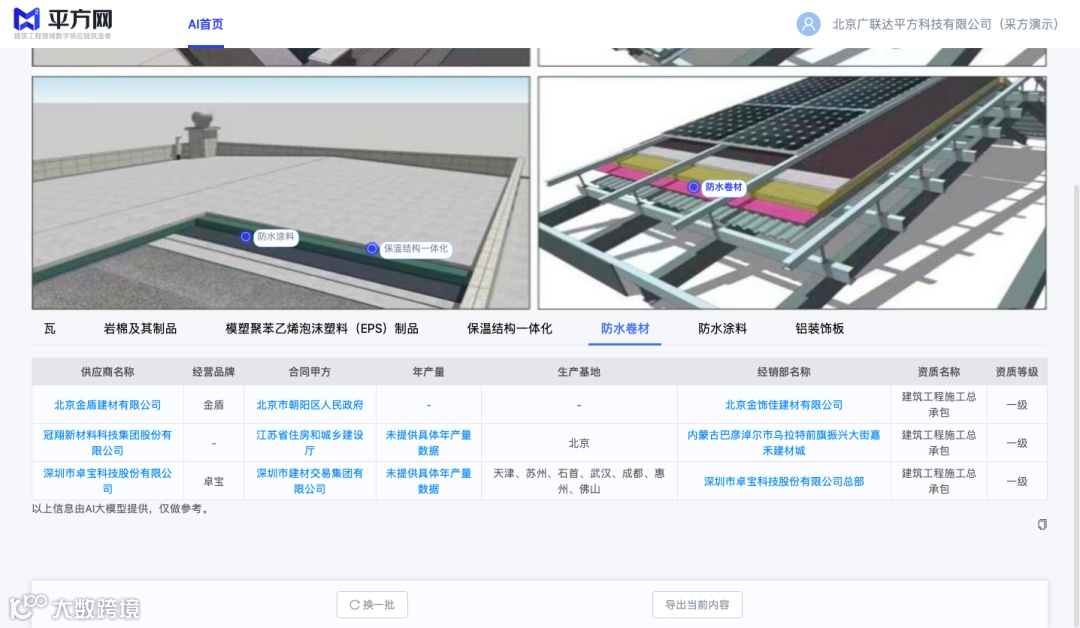Switch to the 模塑聚苯乙烯泡沫塑料（EPS）制品 tab
The width and height of the screenshot is (1080, 628).
(322, 328)
